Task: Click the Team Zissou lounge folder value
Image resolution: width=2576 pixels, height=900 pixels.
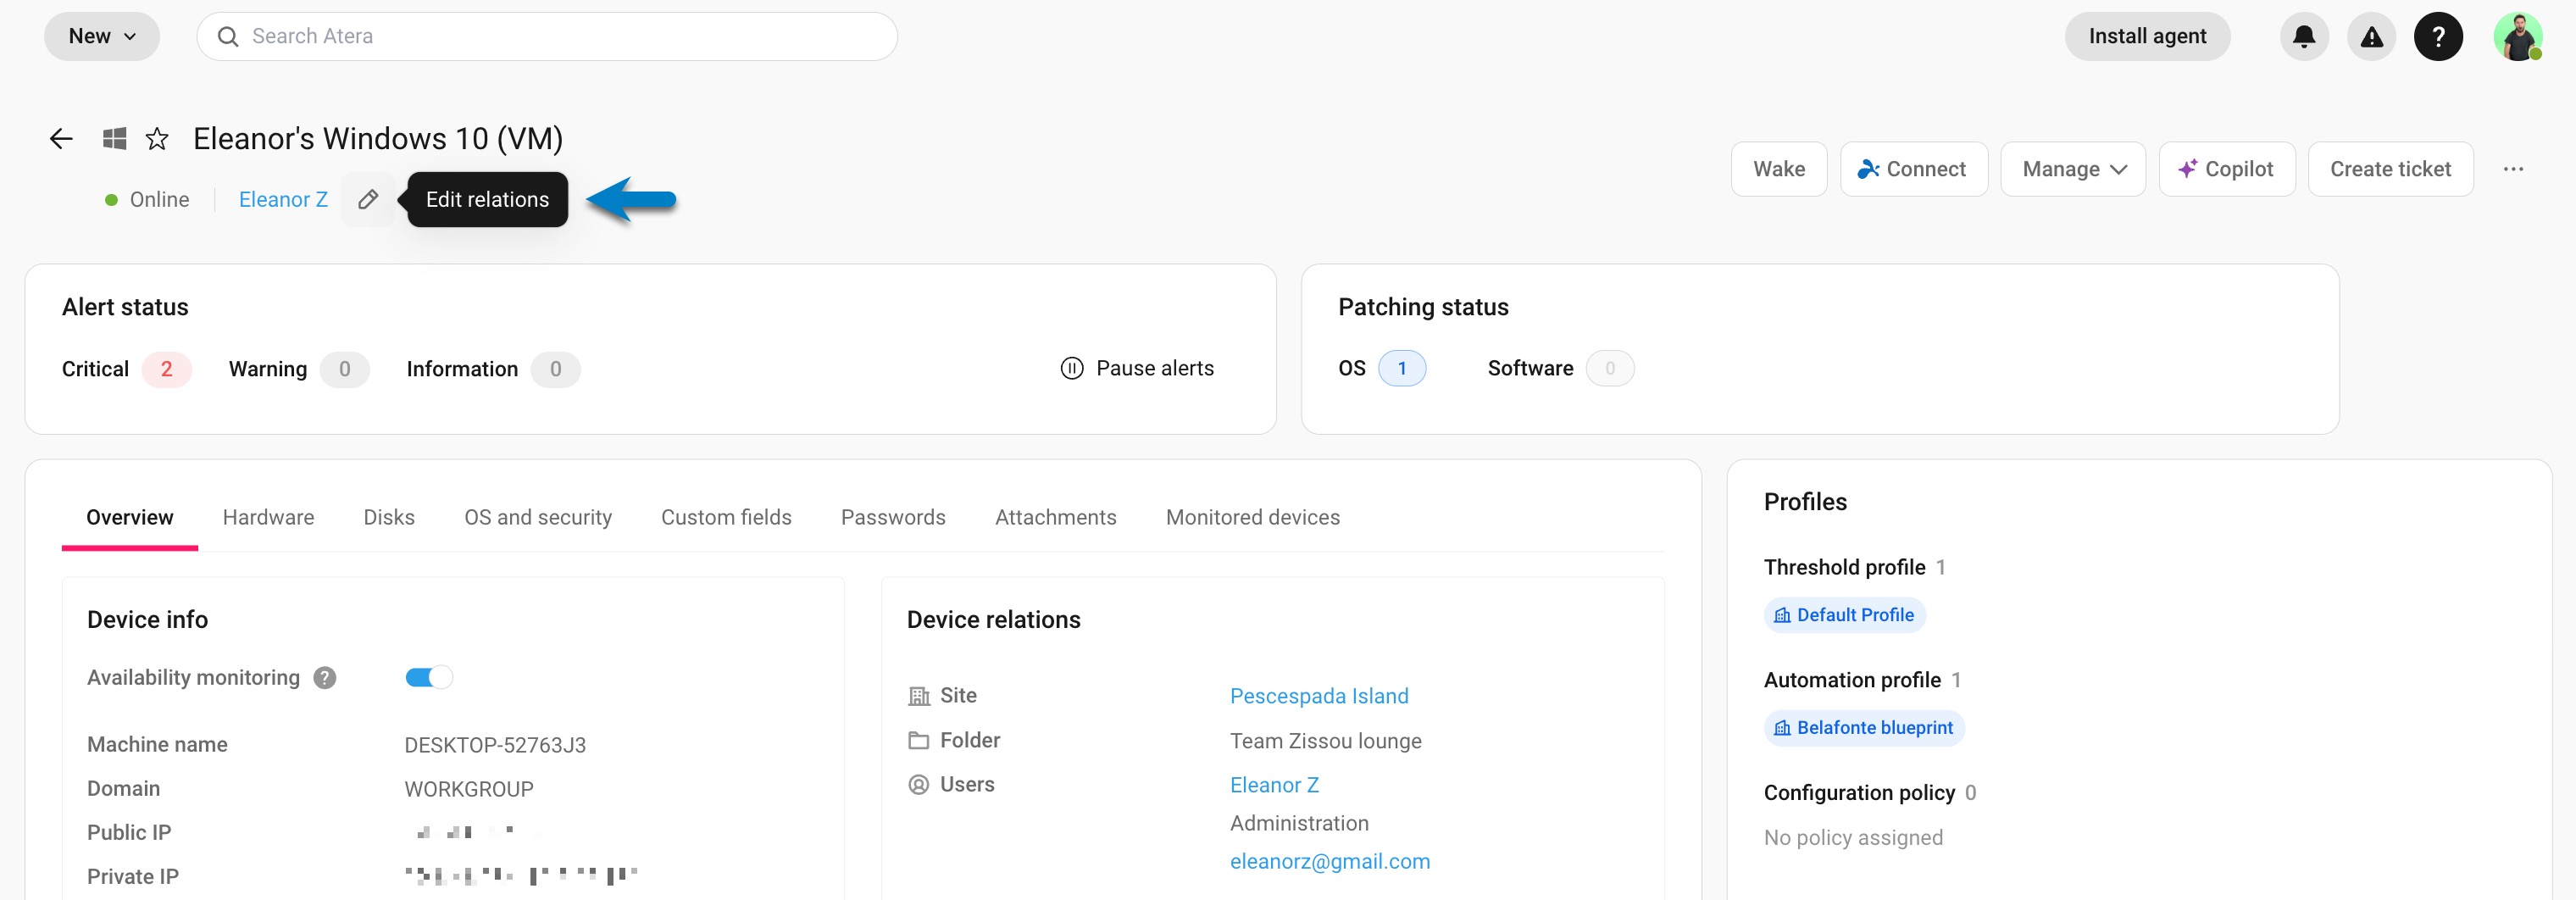Action: (x=1325, y=741)
